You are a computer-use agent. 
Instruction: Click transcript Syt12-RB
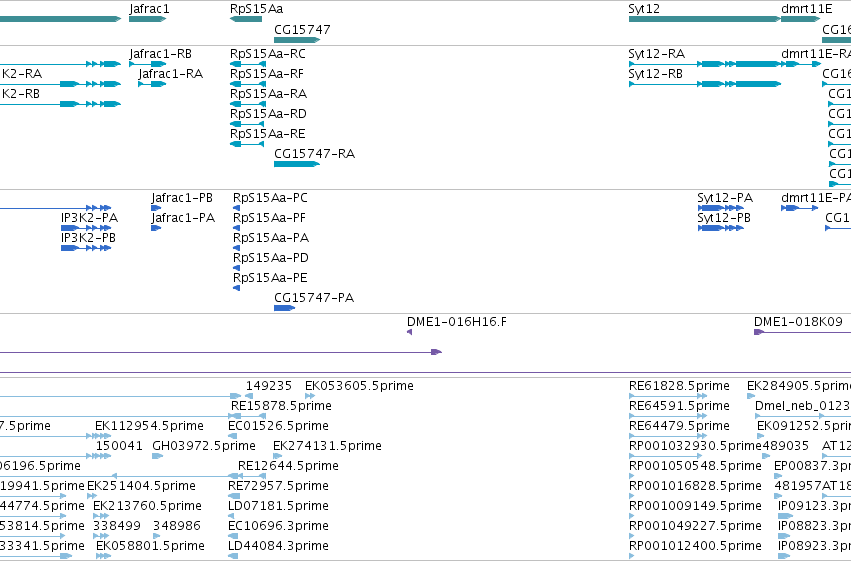coord(704,84)
